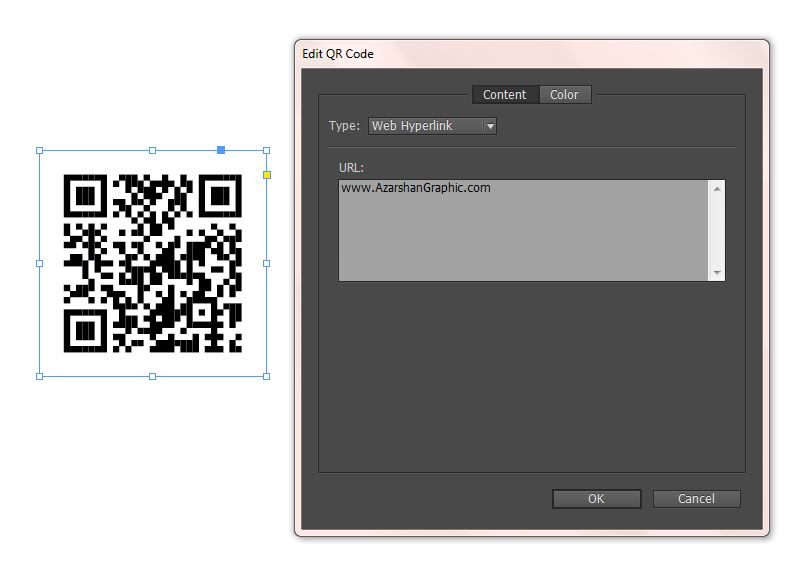The image size is (800, 571).
Task: Switch to the Color tab
Action: (564, 95)
